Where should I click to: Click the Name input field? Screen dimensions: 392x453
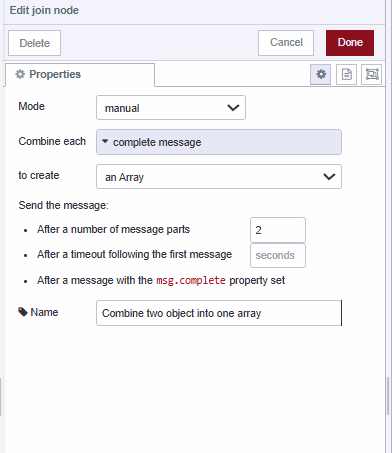point(219,313)
